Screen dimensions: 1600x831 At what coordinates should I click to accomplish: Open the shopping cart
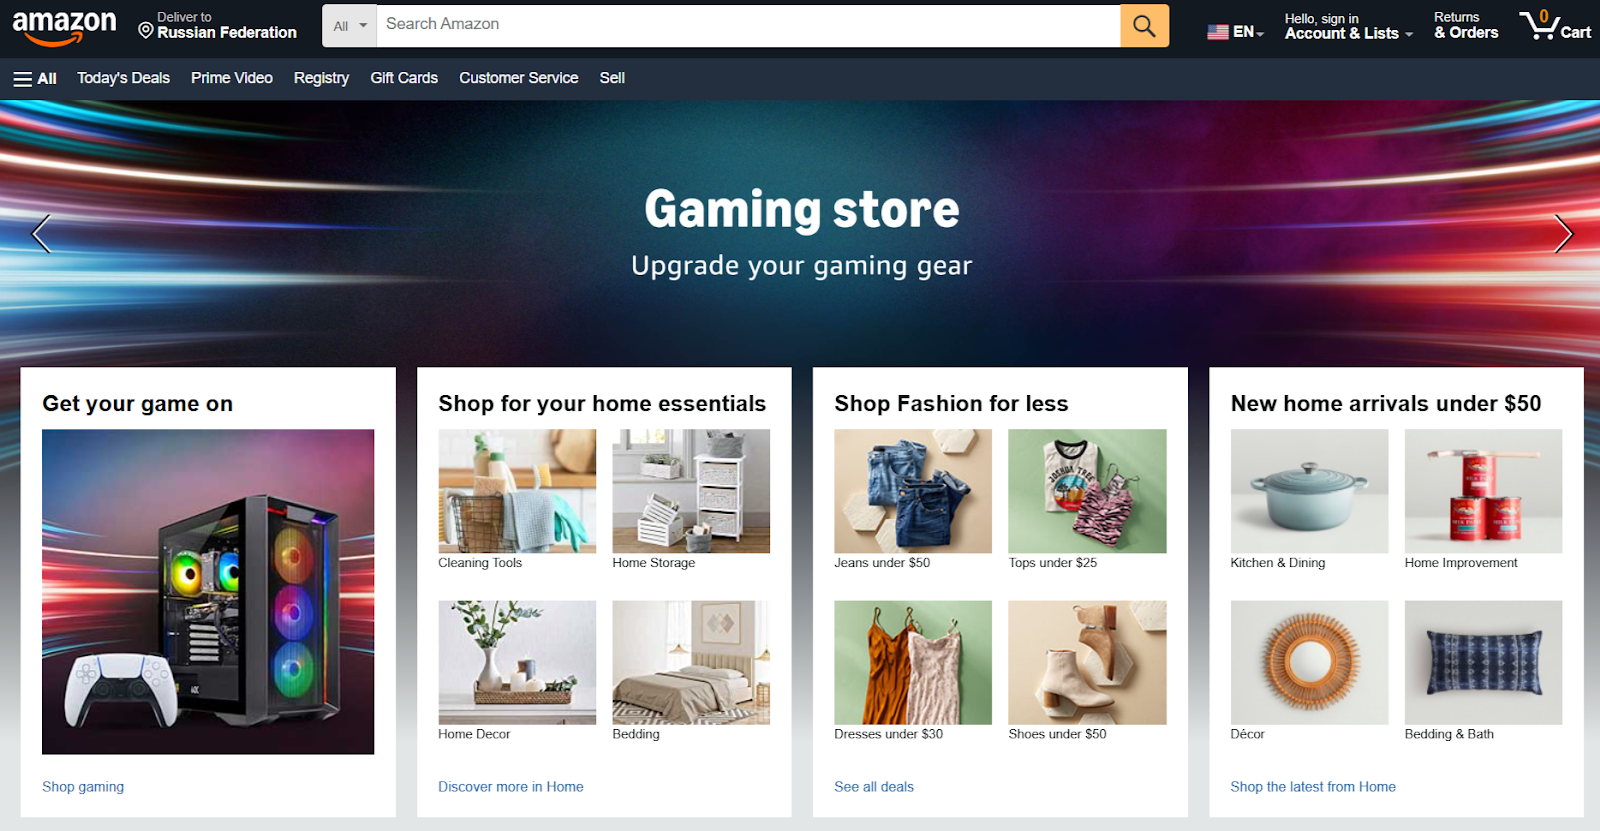1555,25
